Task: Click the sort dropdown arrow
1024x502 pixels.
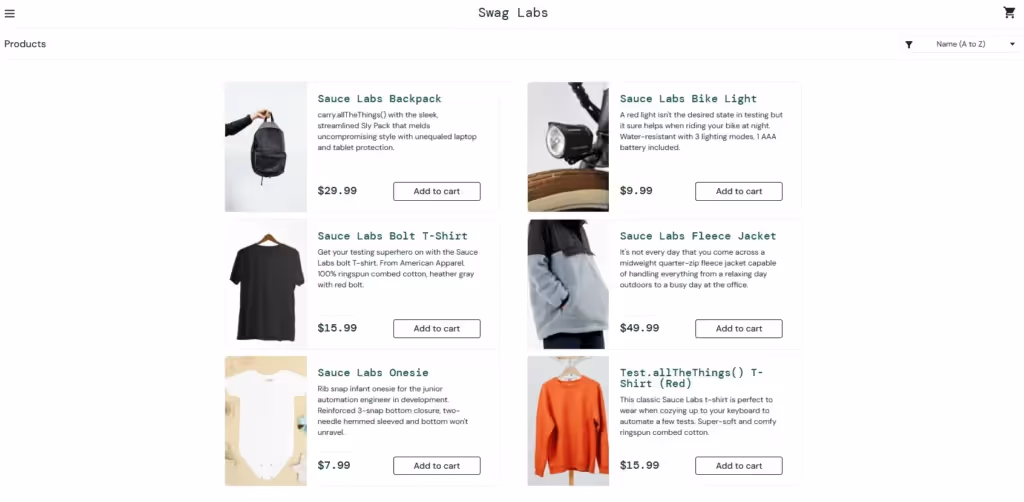Action: pos(1012,44)
